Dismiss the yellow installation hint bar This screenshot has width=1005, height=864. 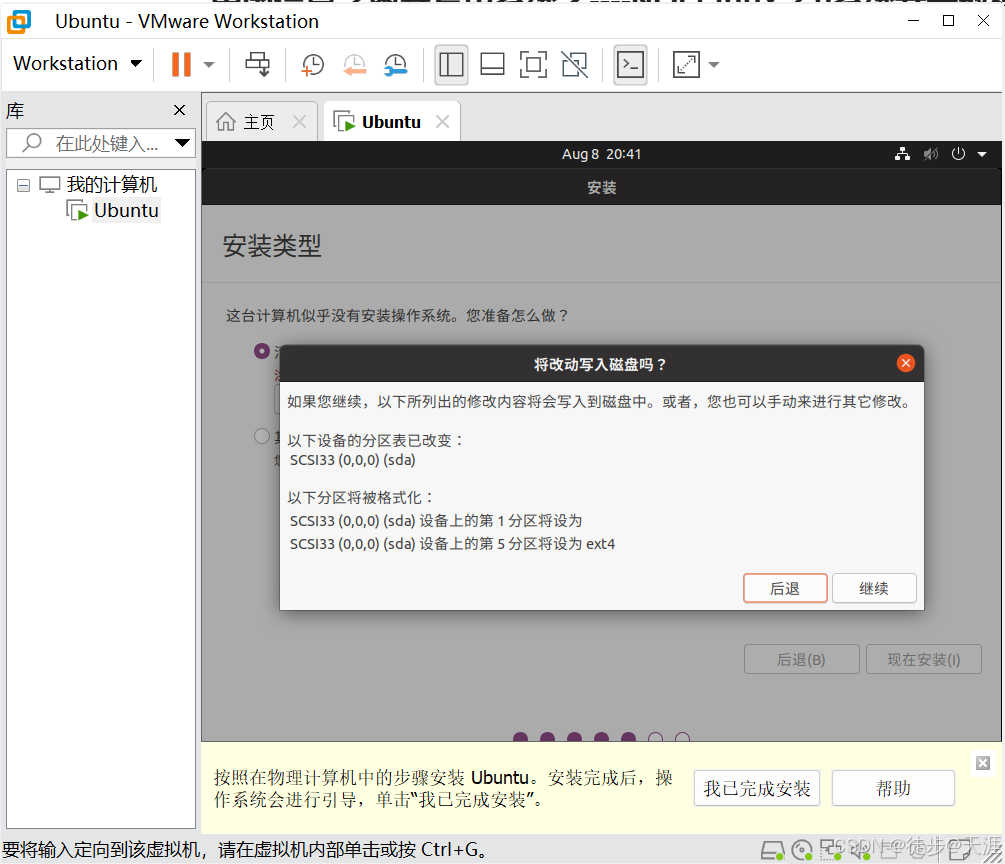click(x=983, y=763)
